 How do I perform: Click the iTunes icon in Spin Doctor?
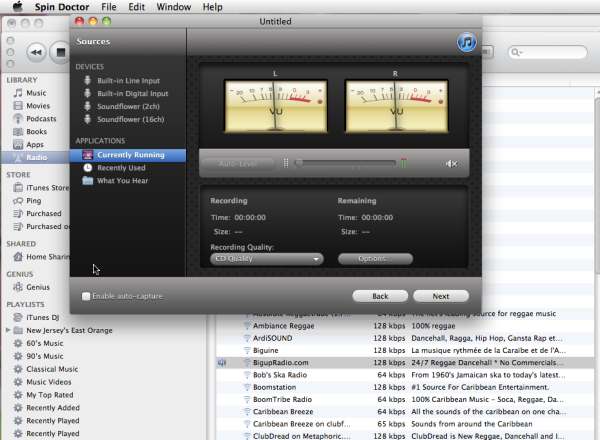point(466,42)
